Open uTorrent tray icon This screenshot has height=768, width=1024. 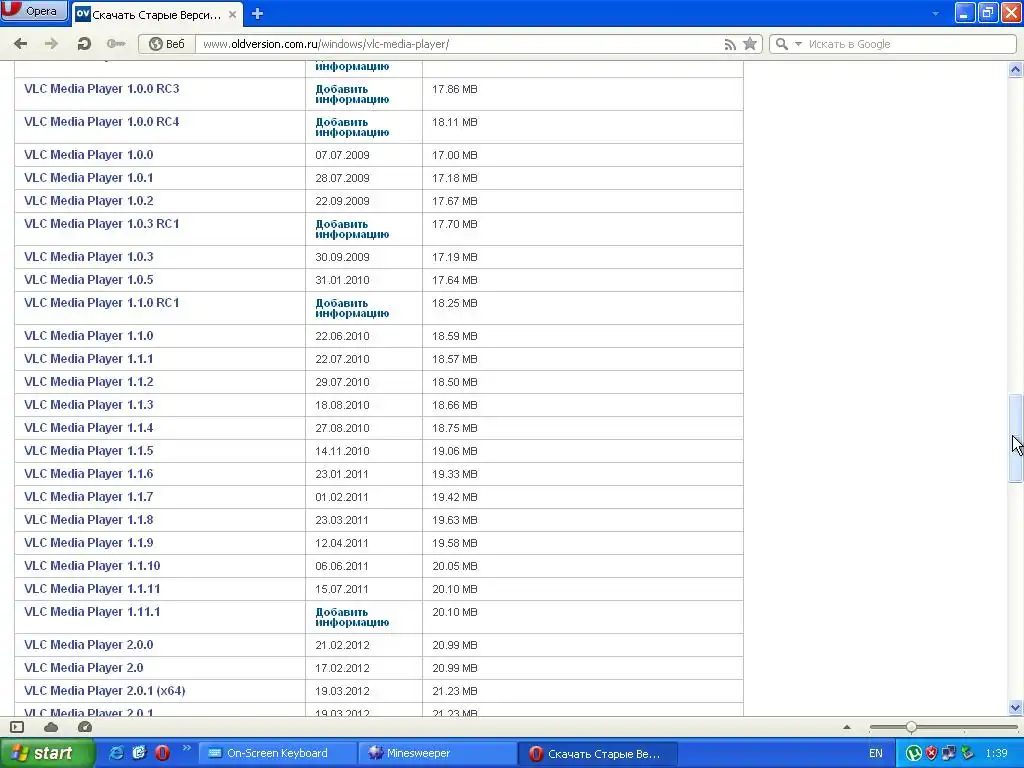913,754
